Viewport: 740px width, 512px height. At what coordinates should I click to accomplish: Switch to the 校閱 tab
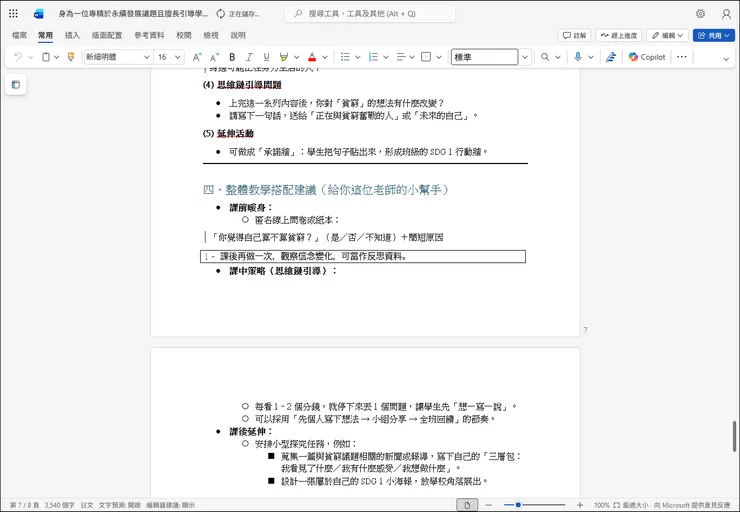pyautogui.click(x=184, y=35)
